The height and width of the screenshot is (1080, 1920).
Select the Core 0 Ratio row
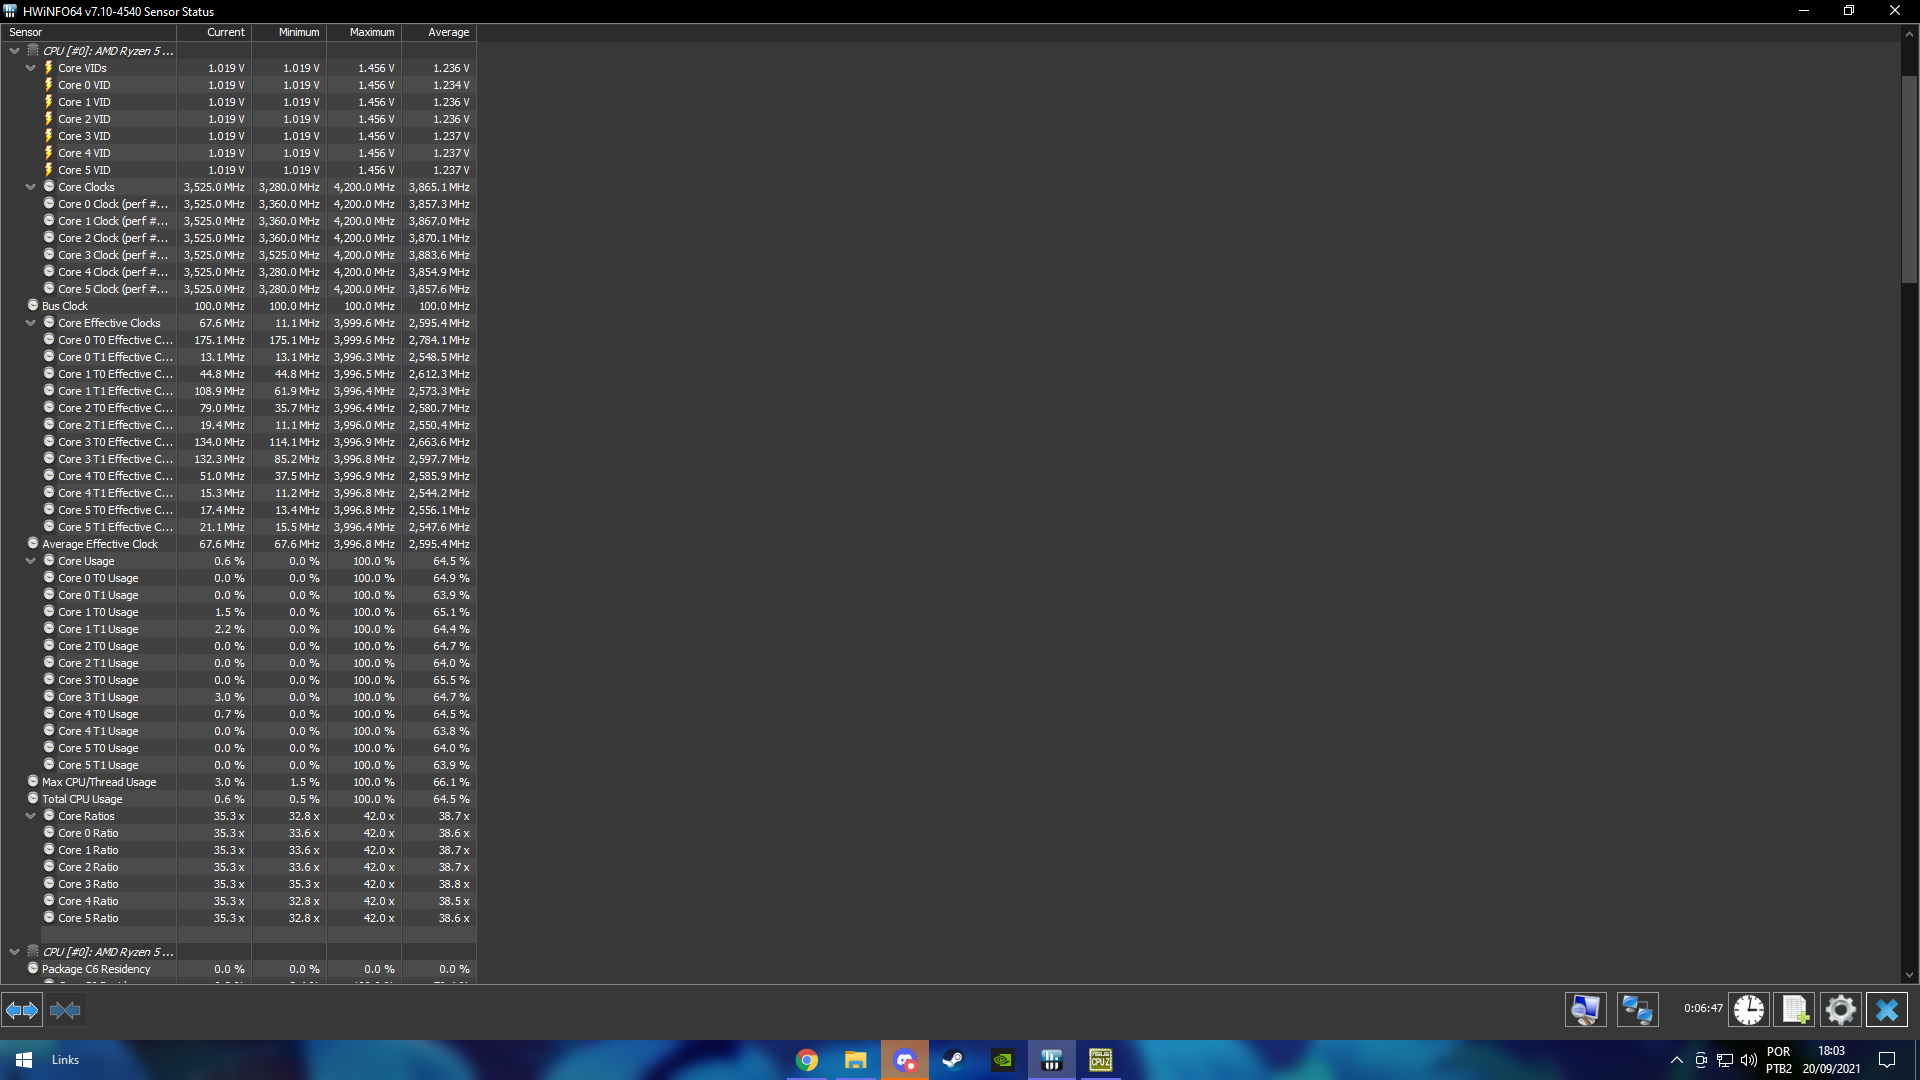[238, 833]
